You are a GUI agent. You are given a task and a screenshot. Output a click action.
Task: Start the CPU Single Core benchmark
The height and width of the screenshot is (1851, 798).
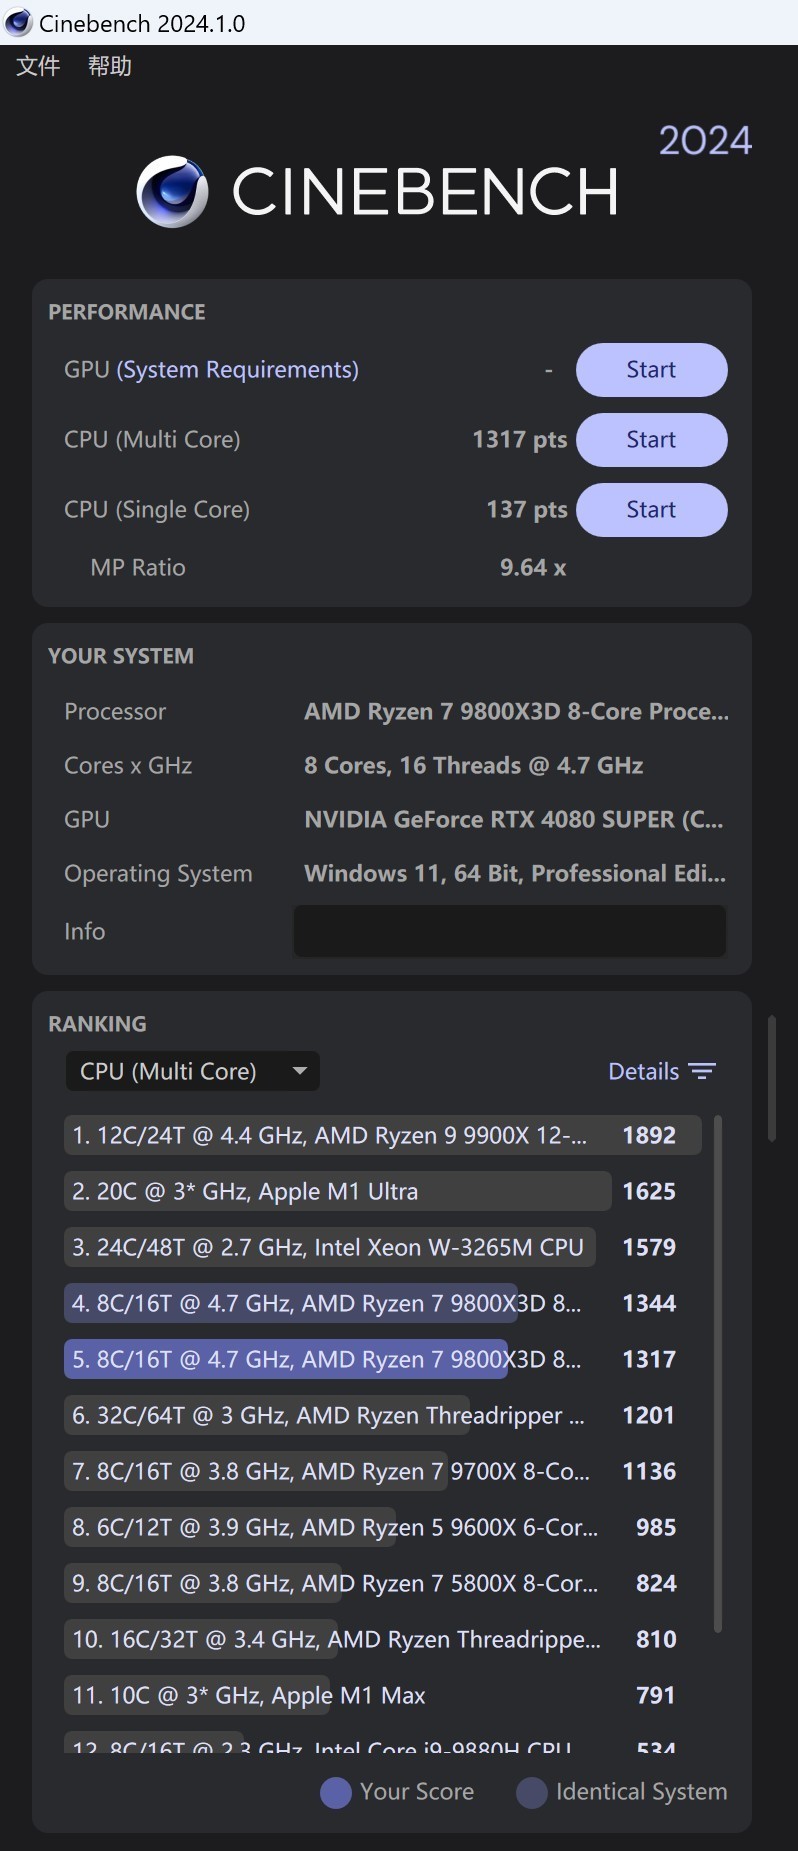(x=651, y=509)
